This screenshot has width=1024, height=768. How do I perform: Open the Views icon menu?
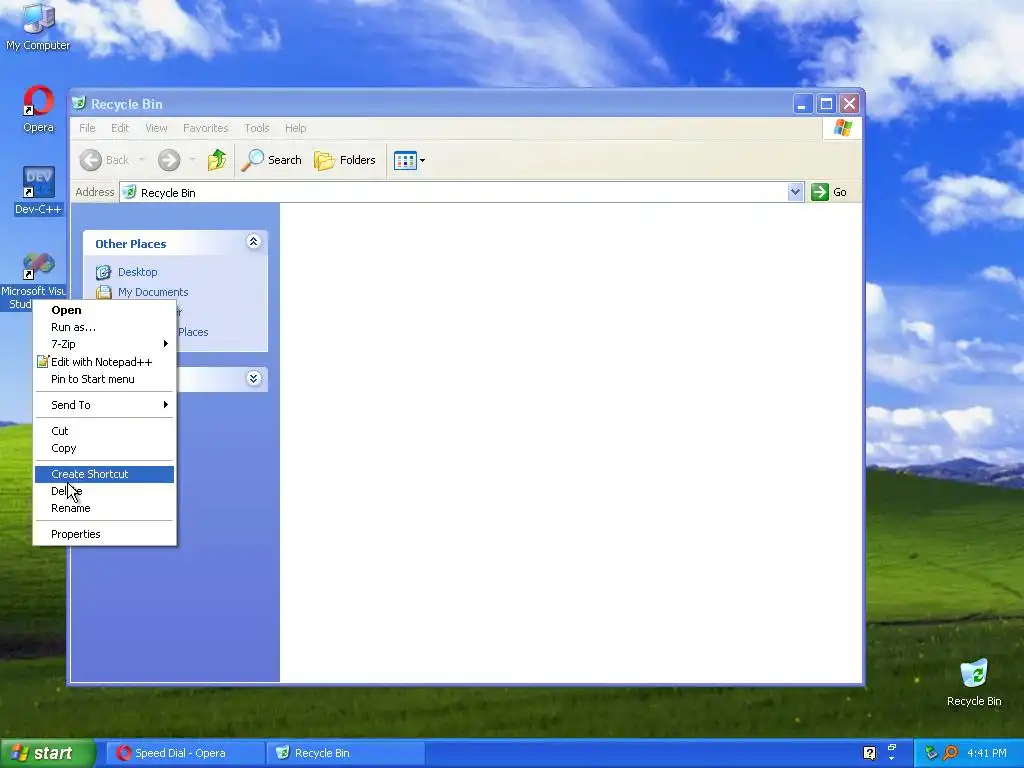point(409,160)
